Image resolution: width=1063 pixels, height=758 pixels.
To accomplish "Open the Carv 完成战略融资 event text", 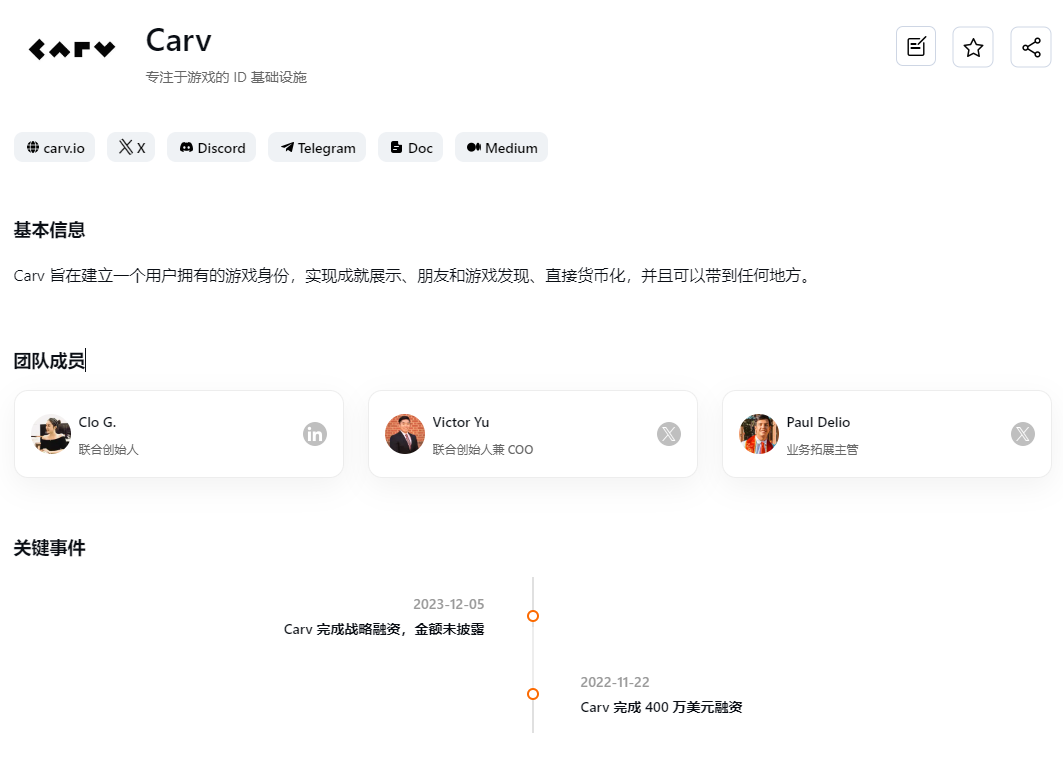I will tap(384, 629).
